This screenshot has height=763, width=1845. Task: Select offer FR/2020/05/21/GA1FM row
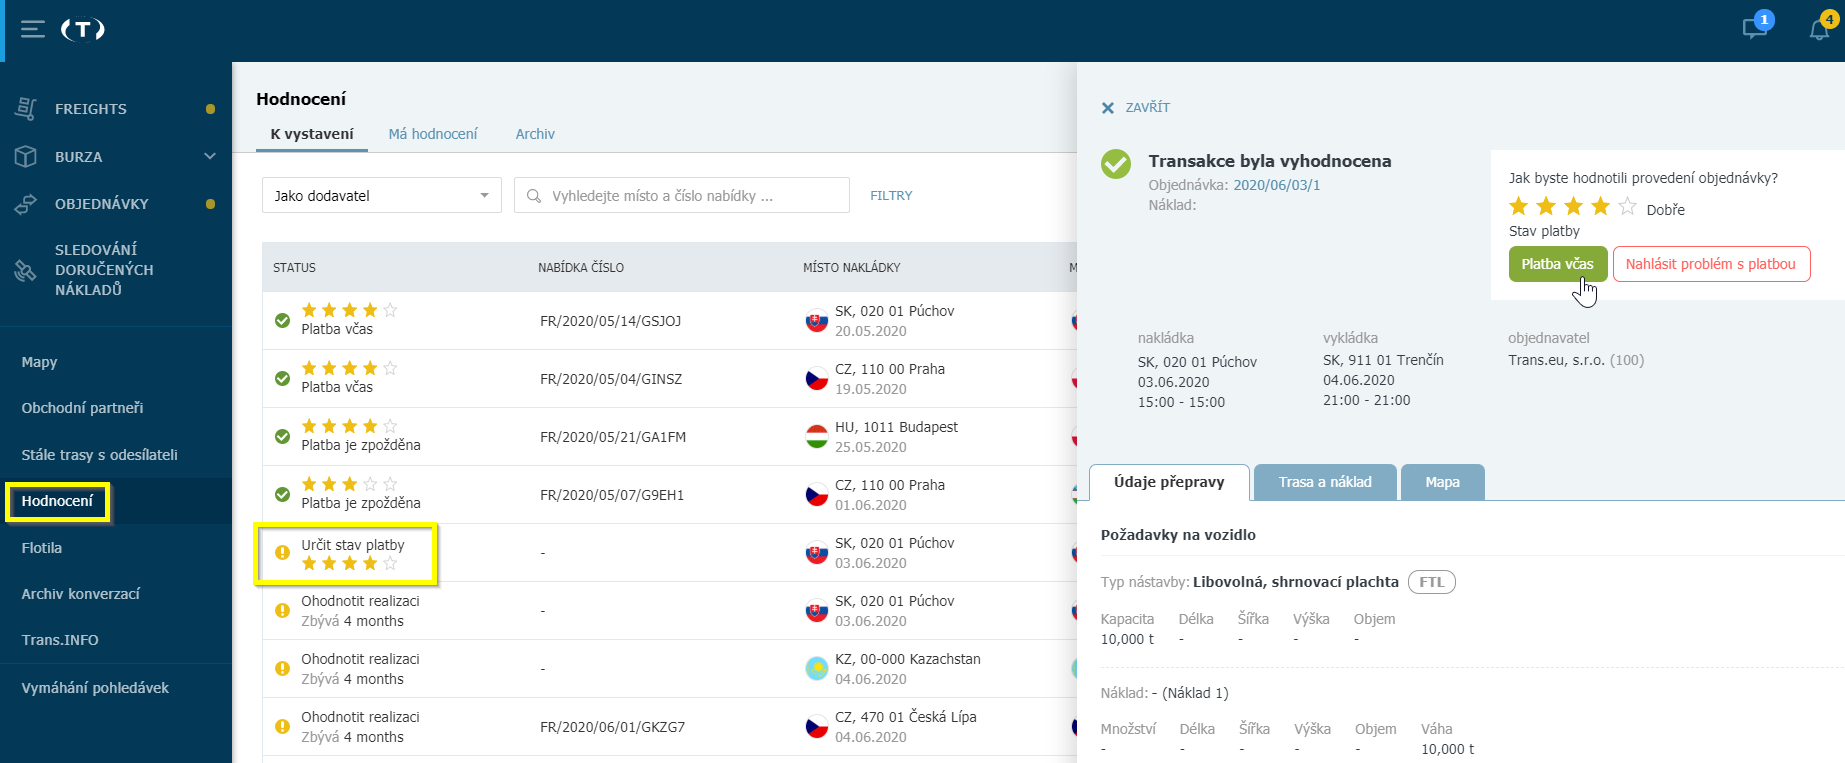613,437
